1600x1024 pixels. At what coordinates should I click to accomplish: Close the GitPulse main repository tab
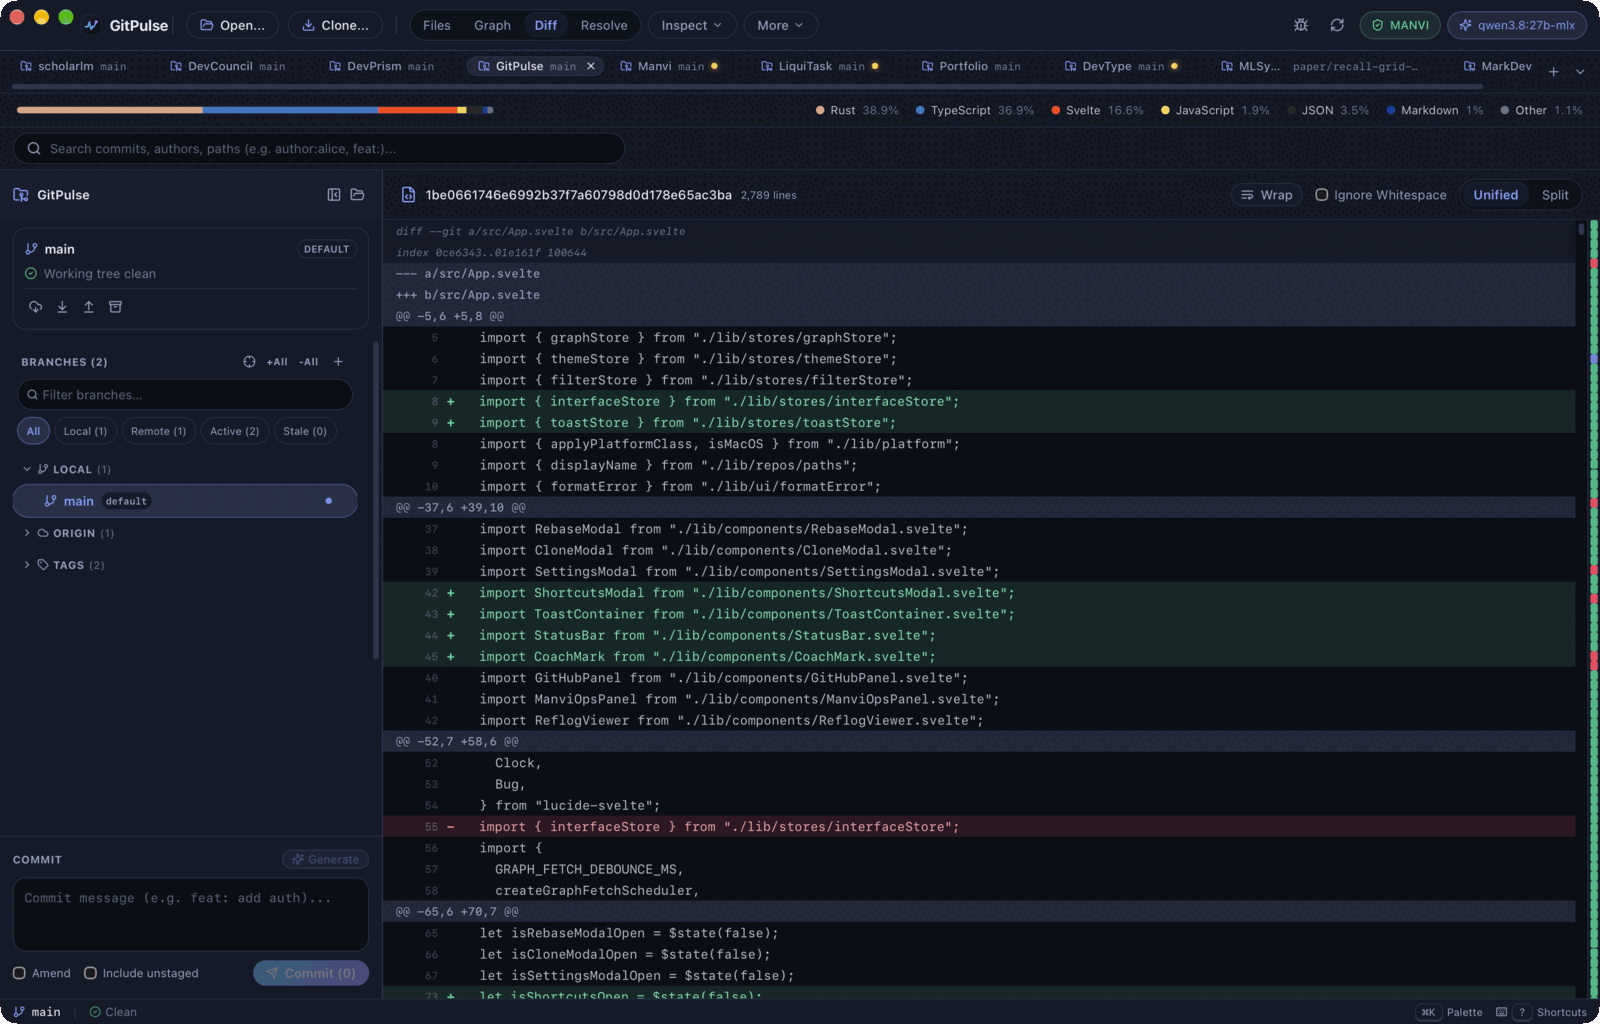591,66
